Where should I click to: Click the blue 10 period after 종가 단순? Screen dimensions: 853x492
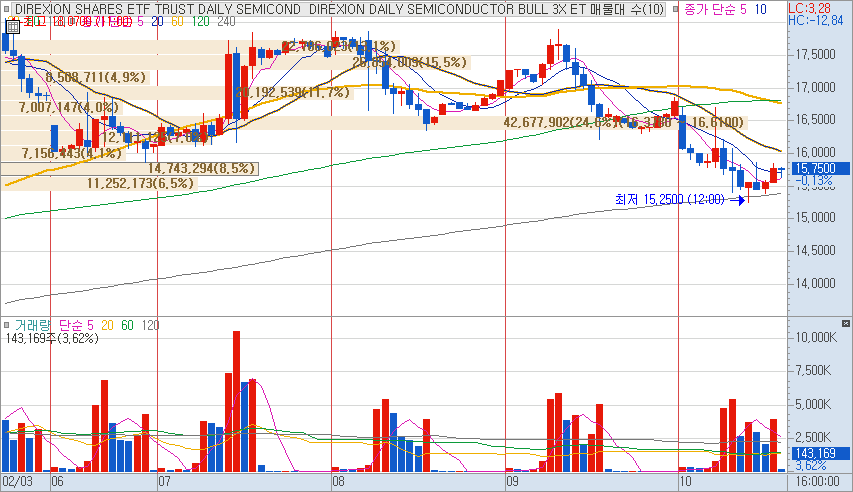tap(761, 9)
